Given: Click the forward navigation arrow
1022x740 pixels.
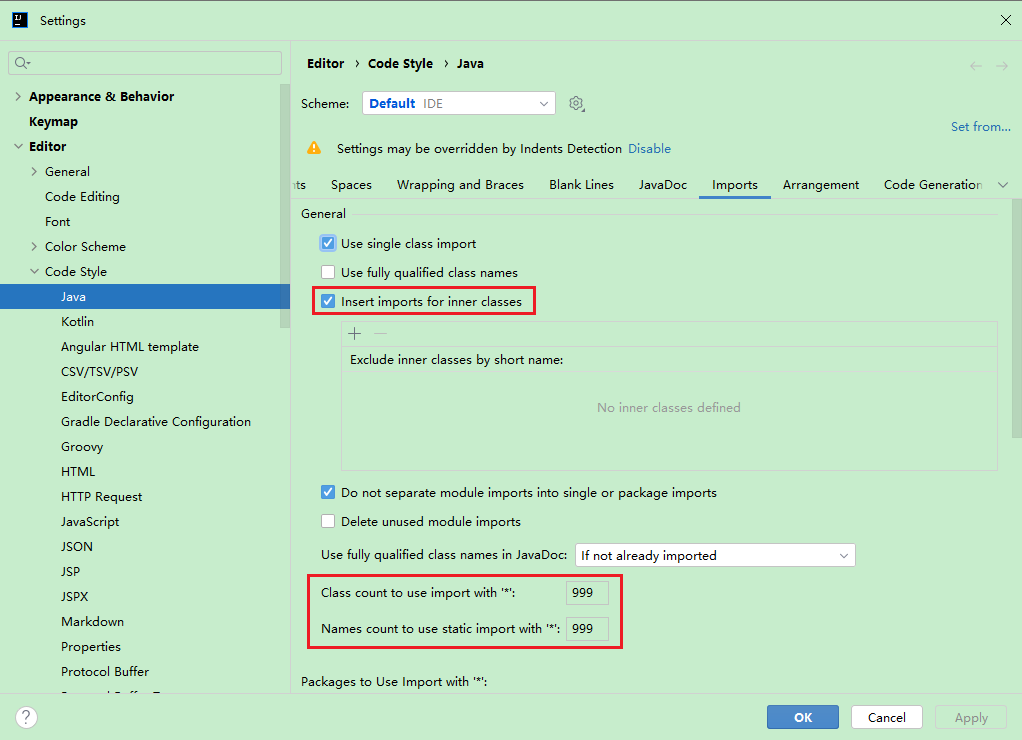Looking at the screenshot, I should point(1001,66).
